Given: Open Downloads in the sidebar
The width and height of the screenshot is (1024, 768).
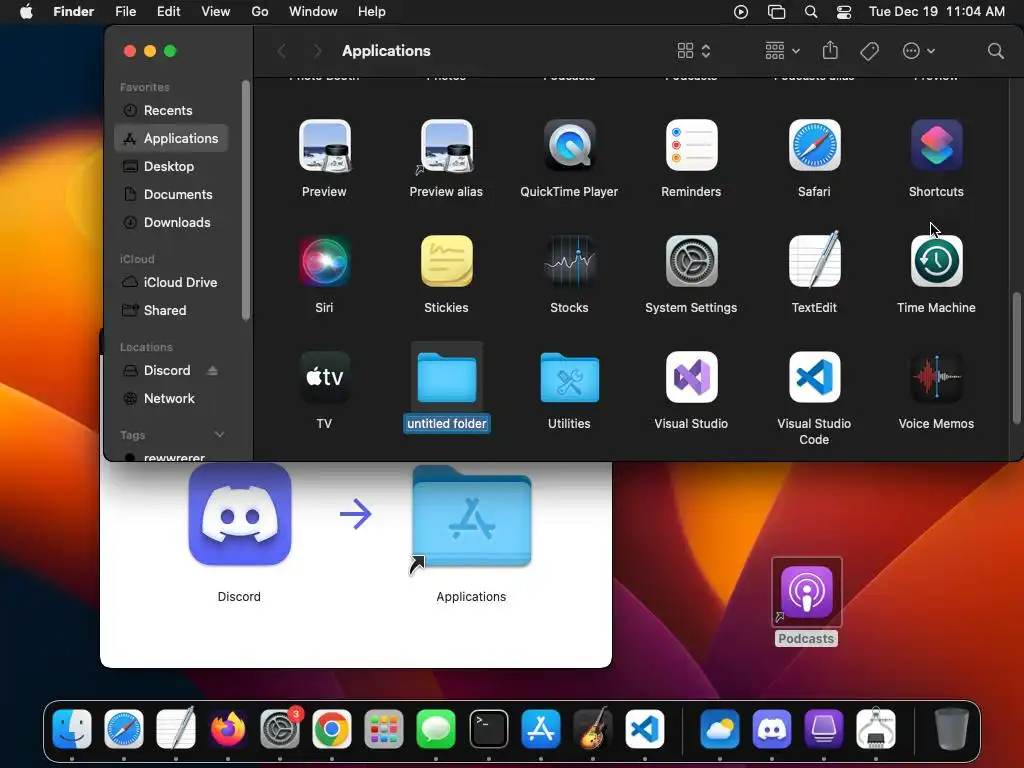Looking at the screenshot, I should (x=171, y=223).
